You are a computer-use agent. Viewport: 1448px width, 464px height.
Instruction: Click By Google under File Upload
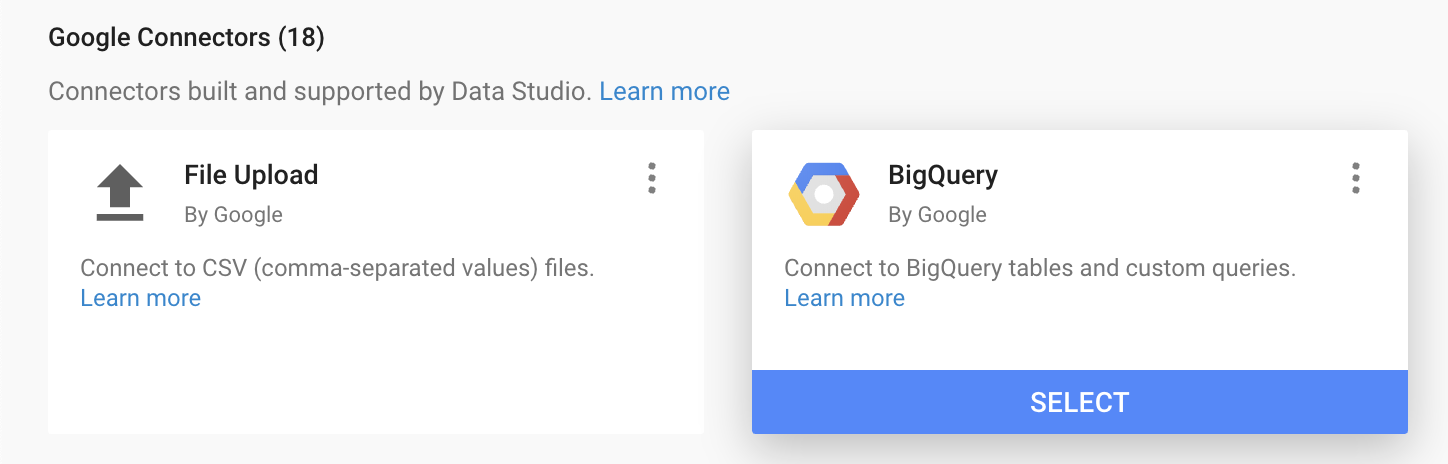coord(233,215)
